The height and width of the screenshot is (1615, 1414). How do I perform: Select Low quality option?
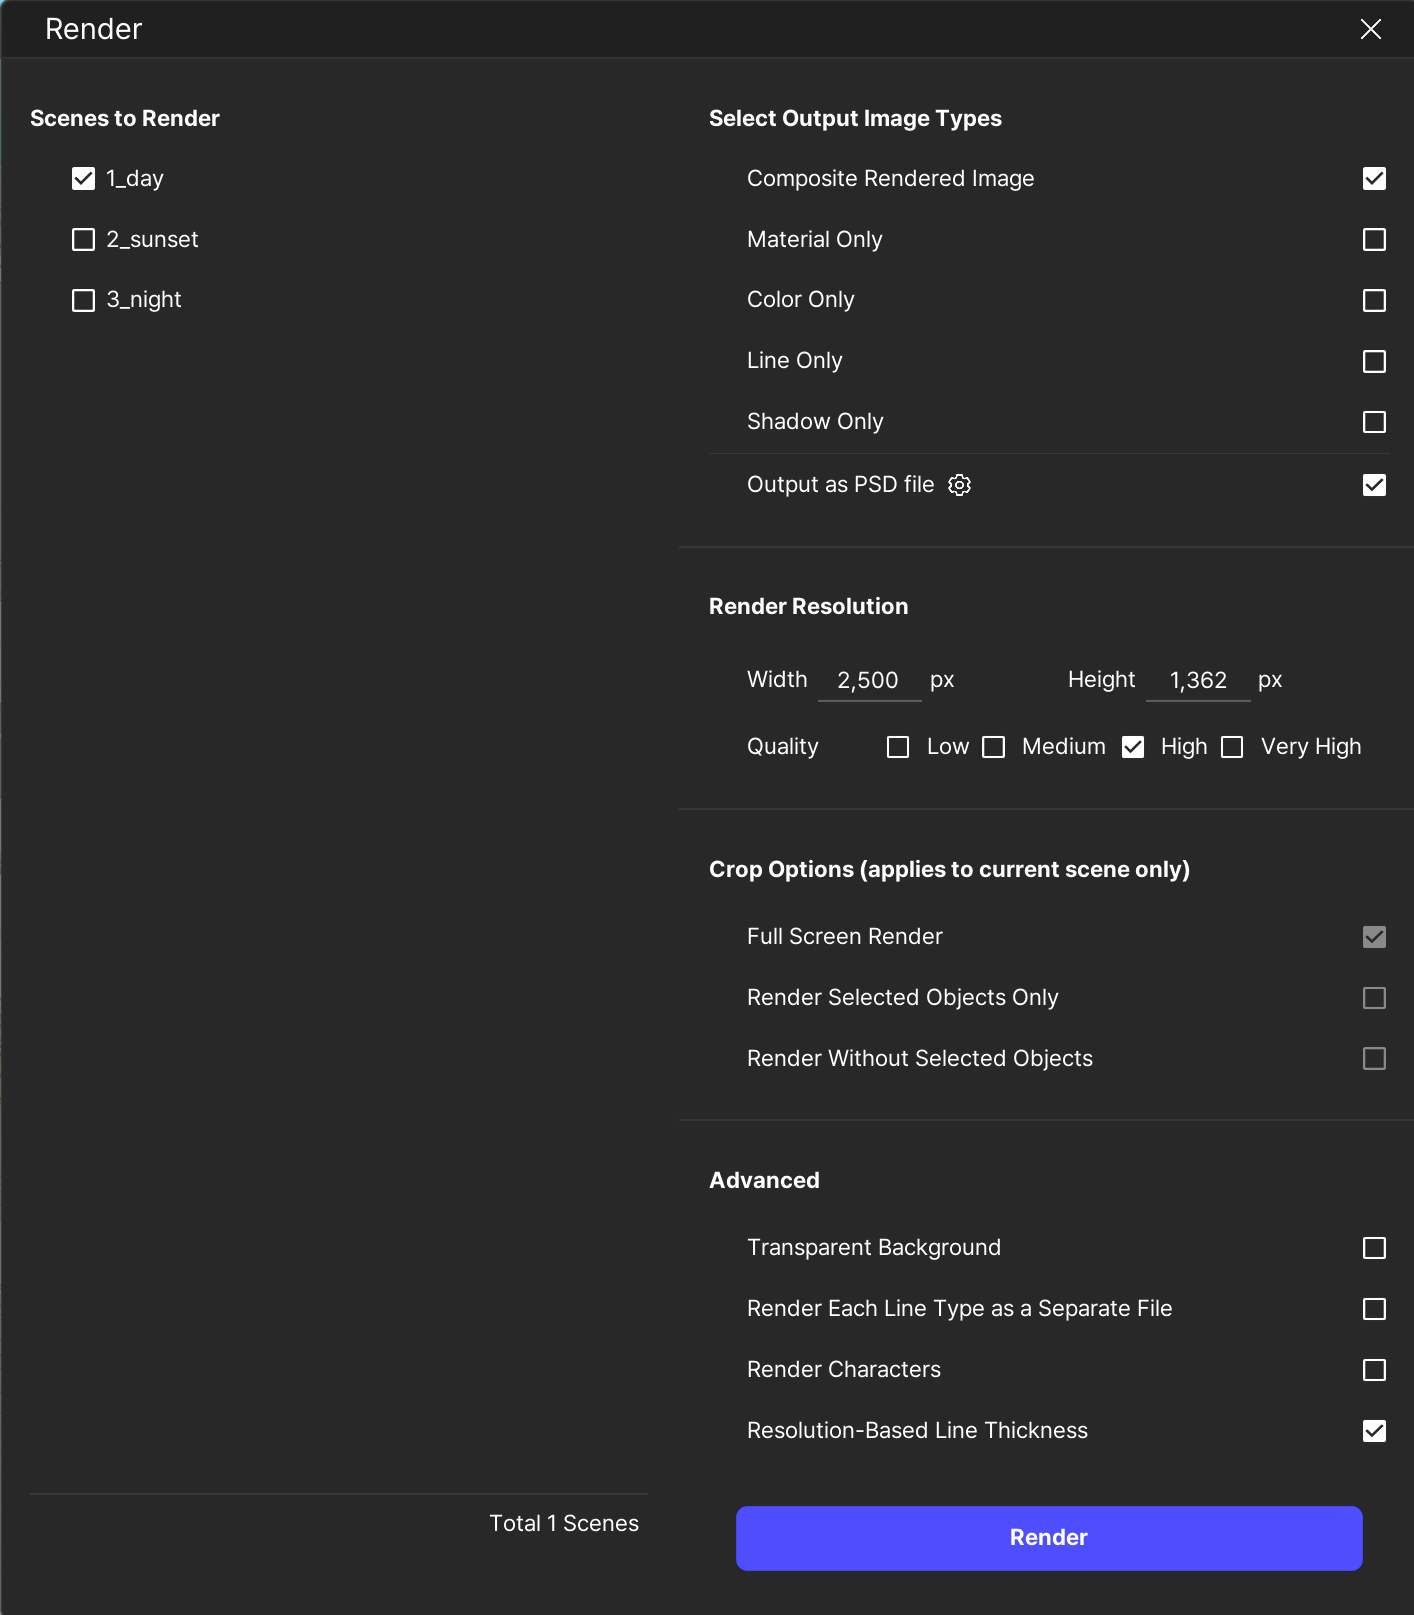click(898, 747)
